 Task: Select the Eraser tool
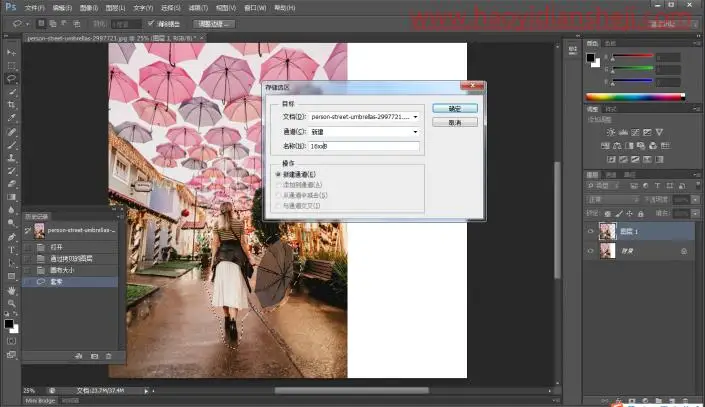click(11, 184)
